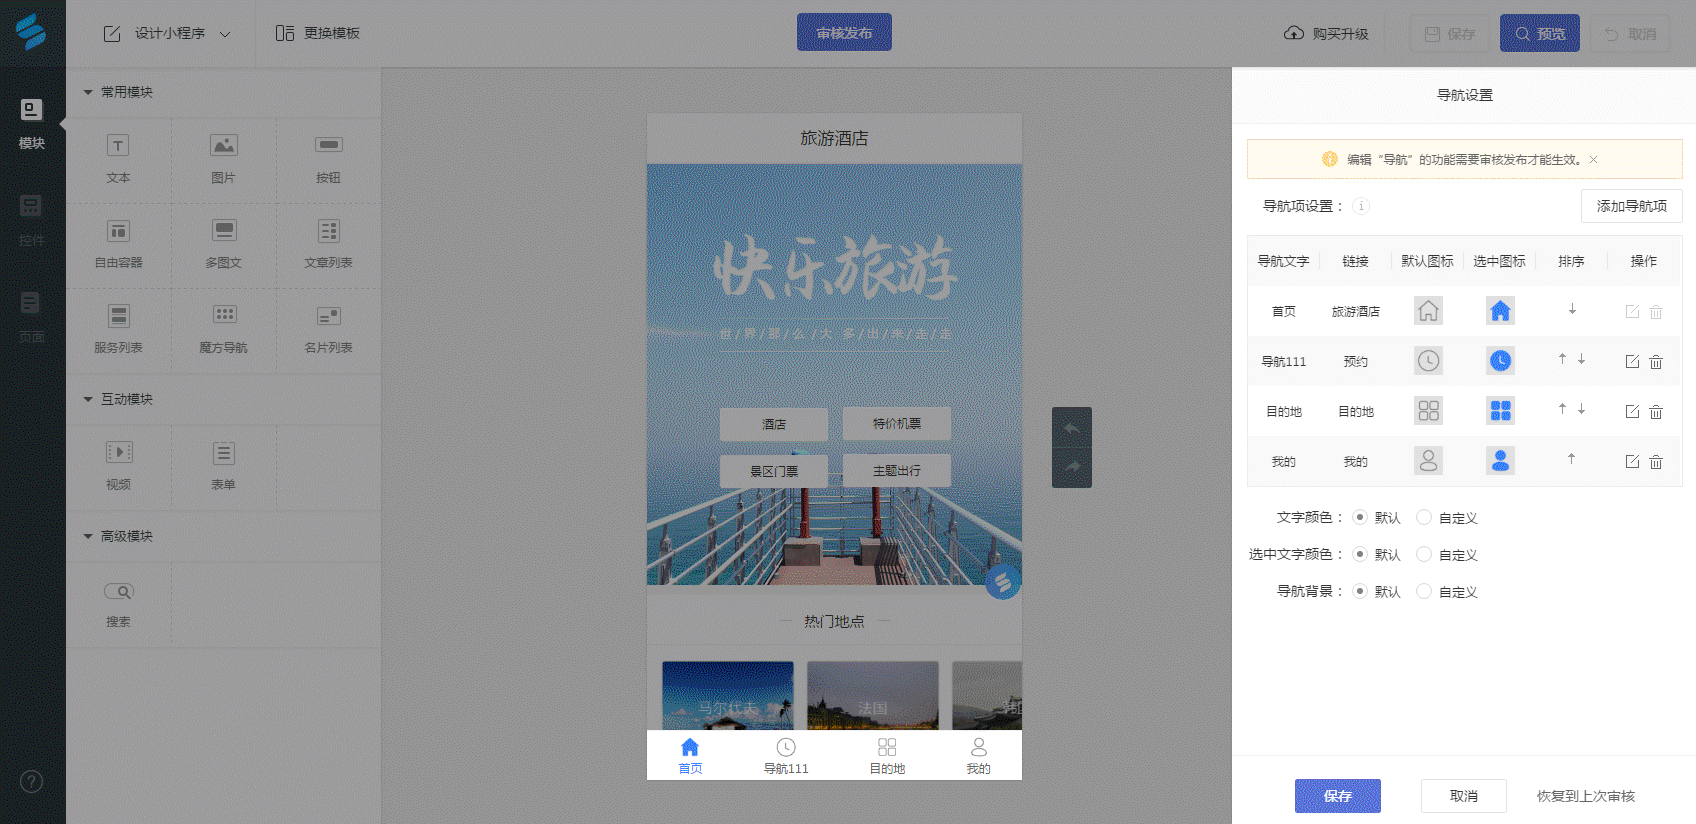Click 恢复到上次审核 link

(1586, 796)
